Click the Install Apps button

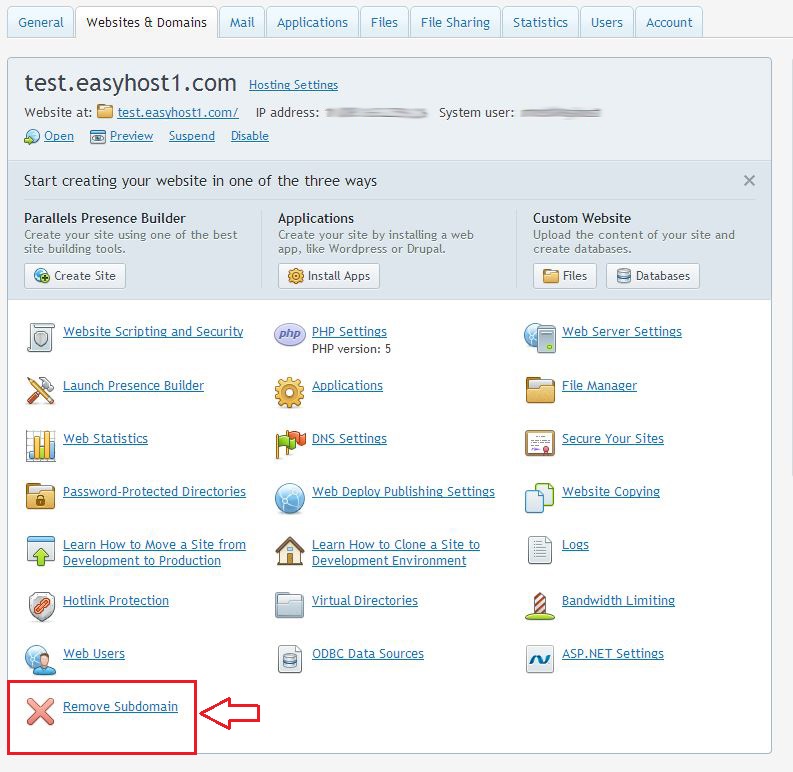pos(329,276)
